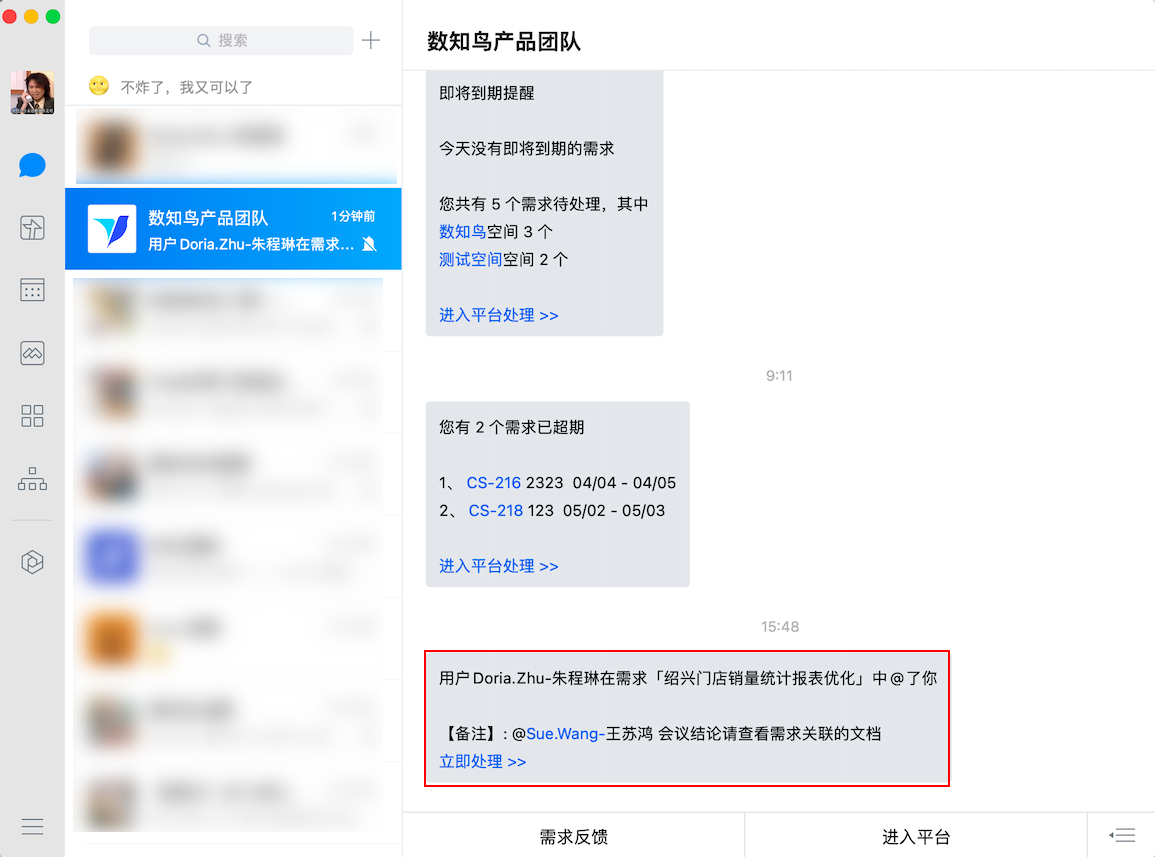Click the user profile avatar photo
The width and height of the screenshot is (1155, 857).
32,92
